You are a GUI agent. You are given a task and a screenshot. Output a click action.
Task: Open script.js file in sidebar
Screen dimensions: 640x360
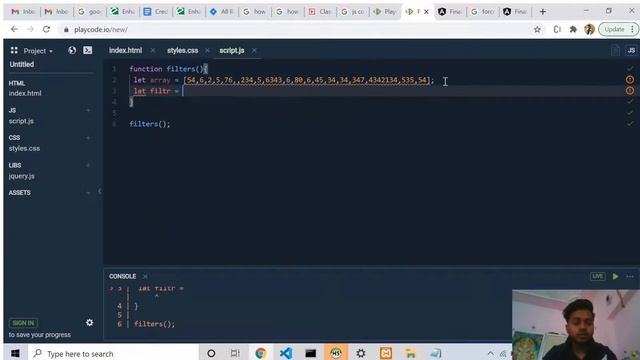click(x=21, y=121)
